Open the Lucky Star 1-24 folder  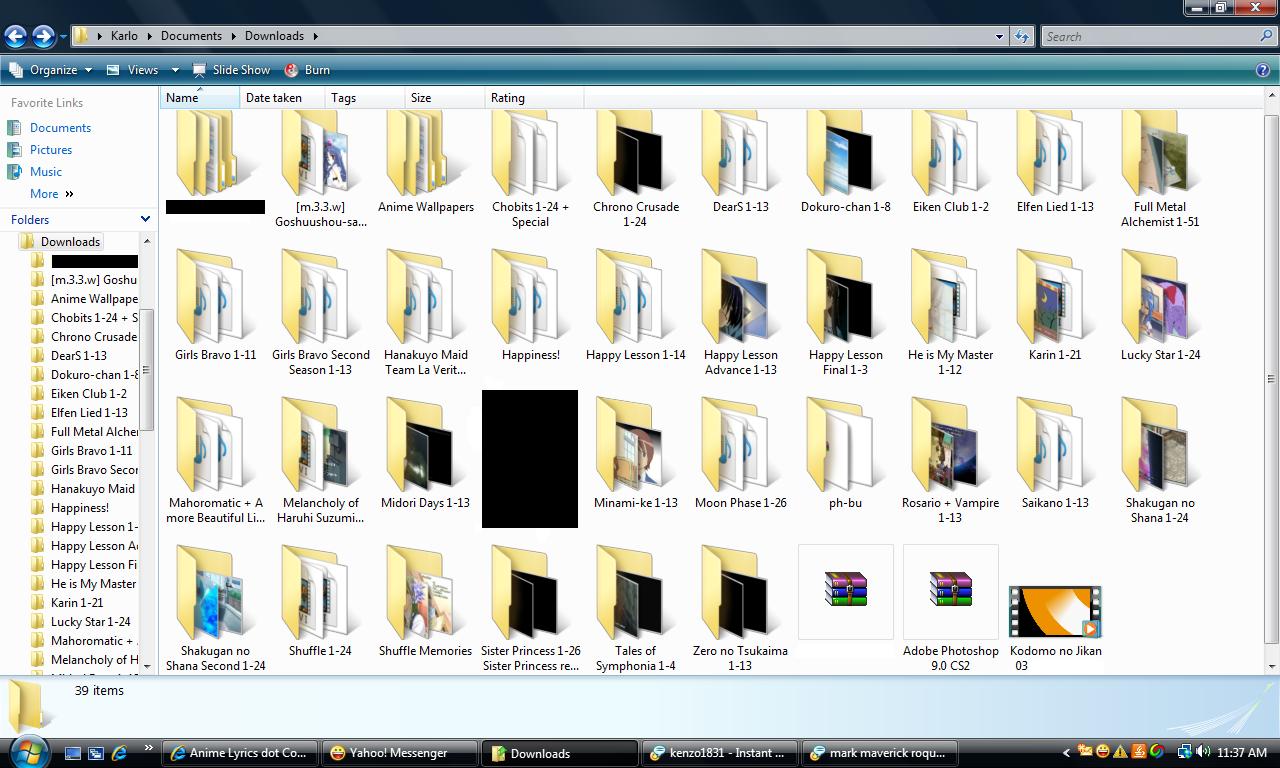(x=1160, y=305)
